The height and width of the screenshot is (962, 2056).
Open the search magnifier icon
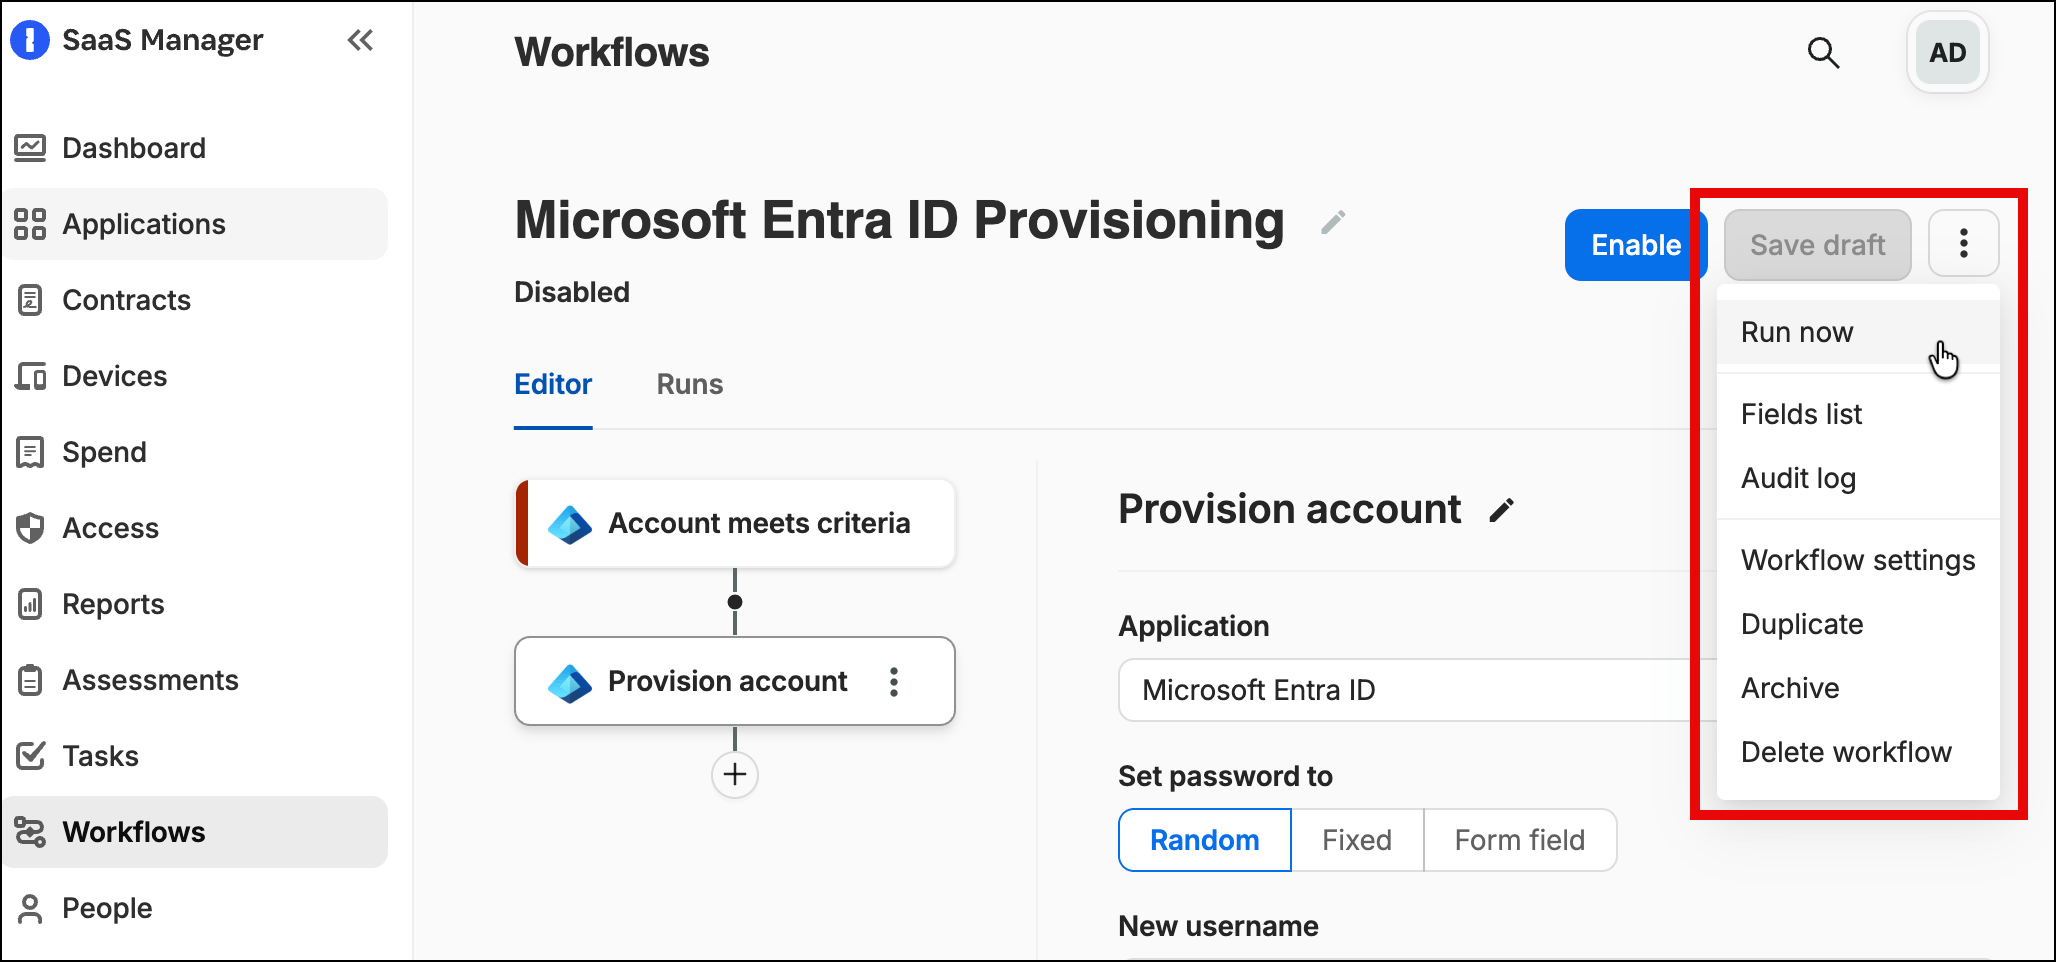1823,53
